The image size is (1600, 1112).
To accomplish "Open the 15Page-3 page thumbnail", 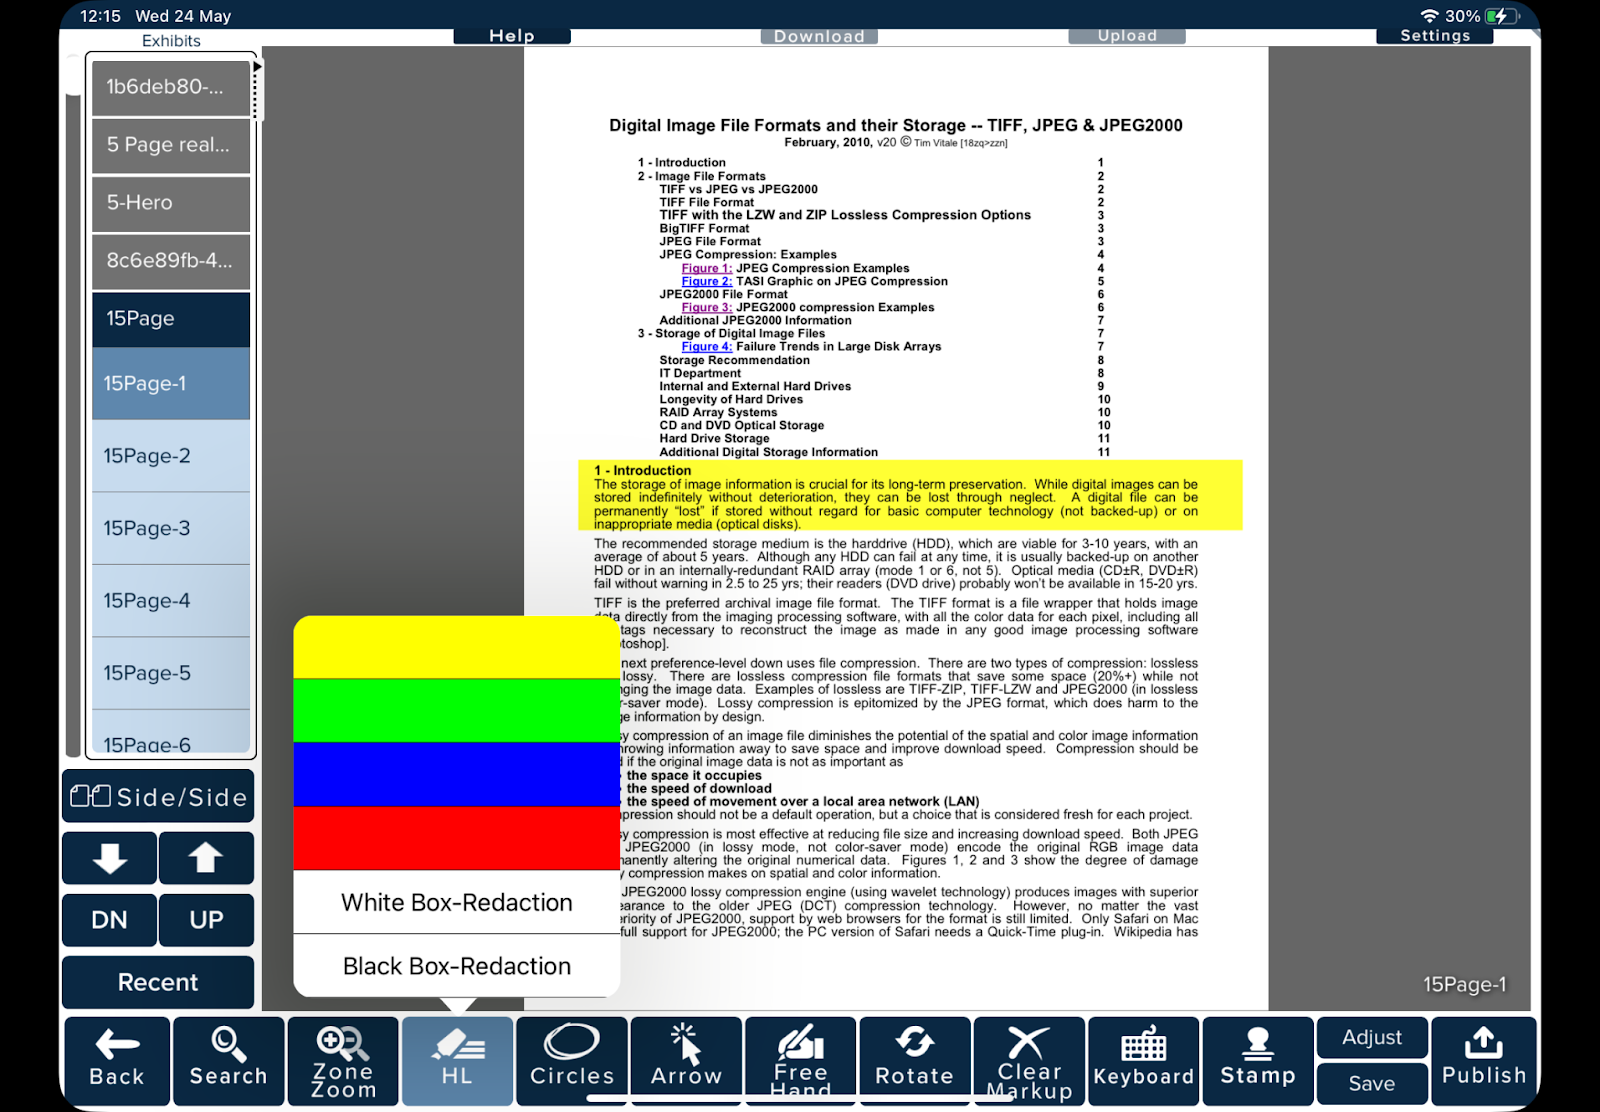I will (x=171, y=528).
